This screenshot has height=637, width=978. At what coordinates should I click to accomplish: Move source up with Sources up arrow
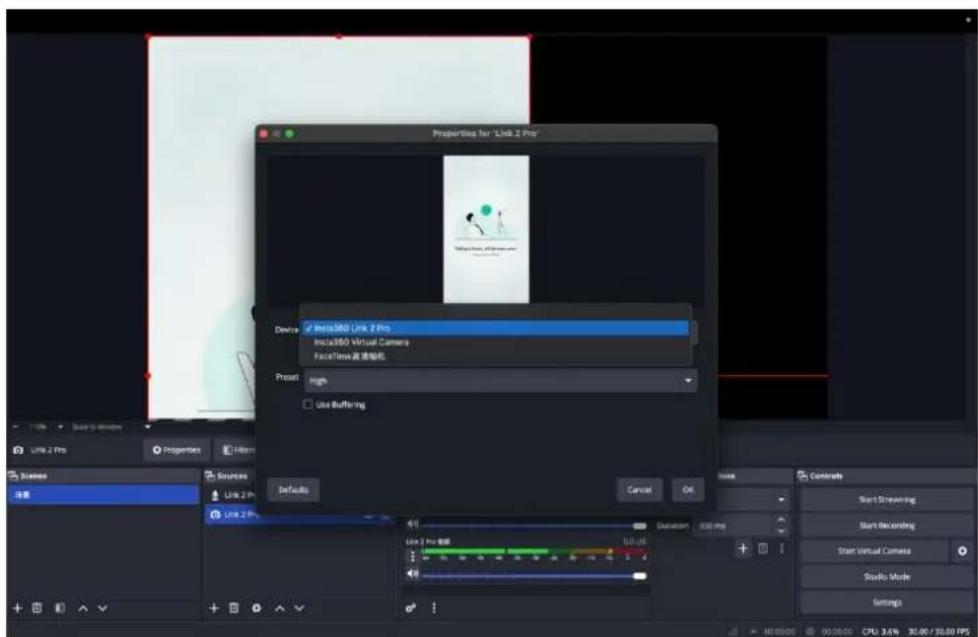click(280, 608)
